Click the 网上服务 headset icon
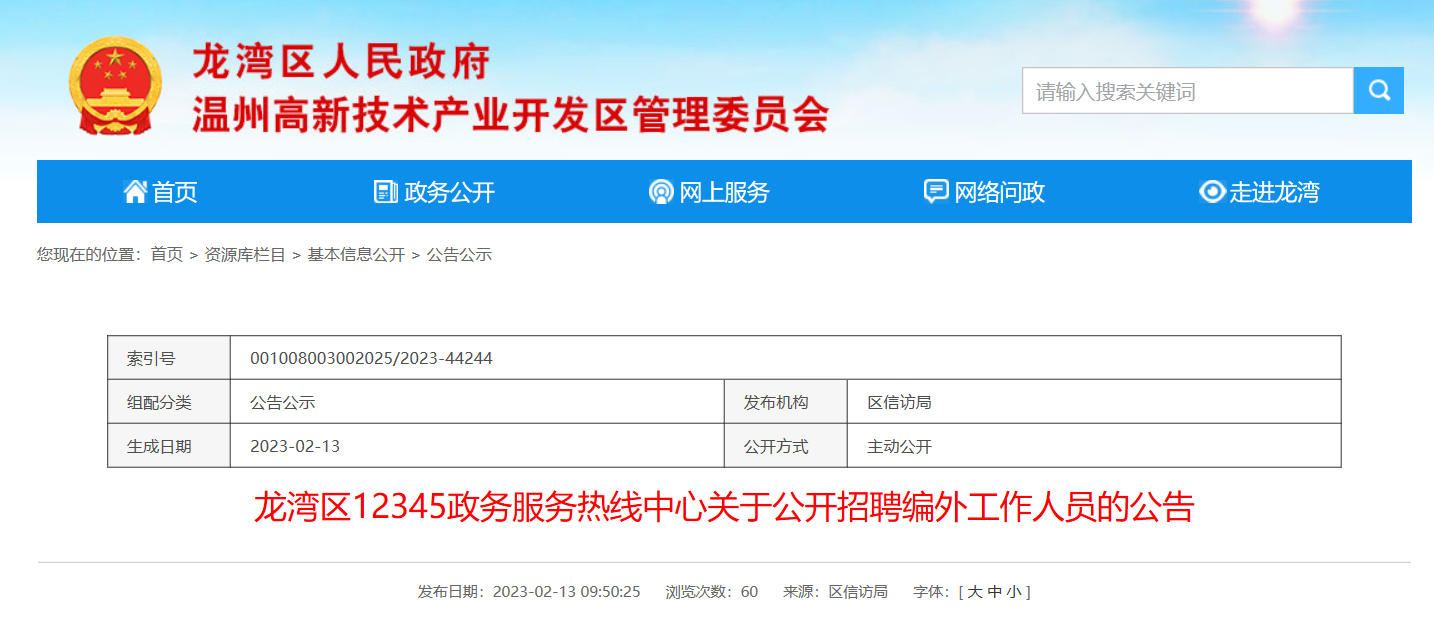Screen dimensions: 1434x620 [661, 192]
